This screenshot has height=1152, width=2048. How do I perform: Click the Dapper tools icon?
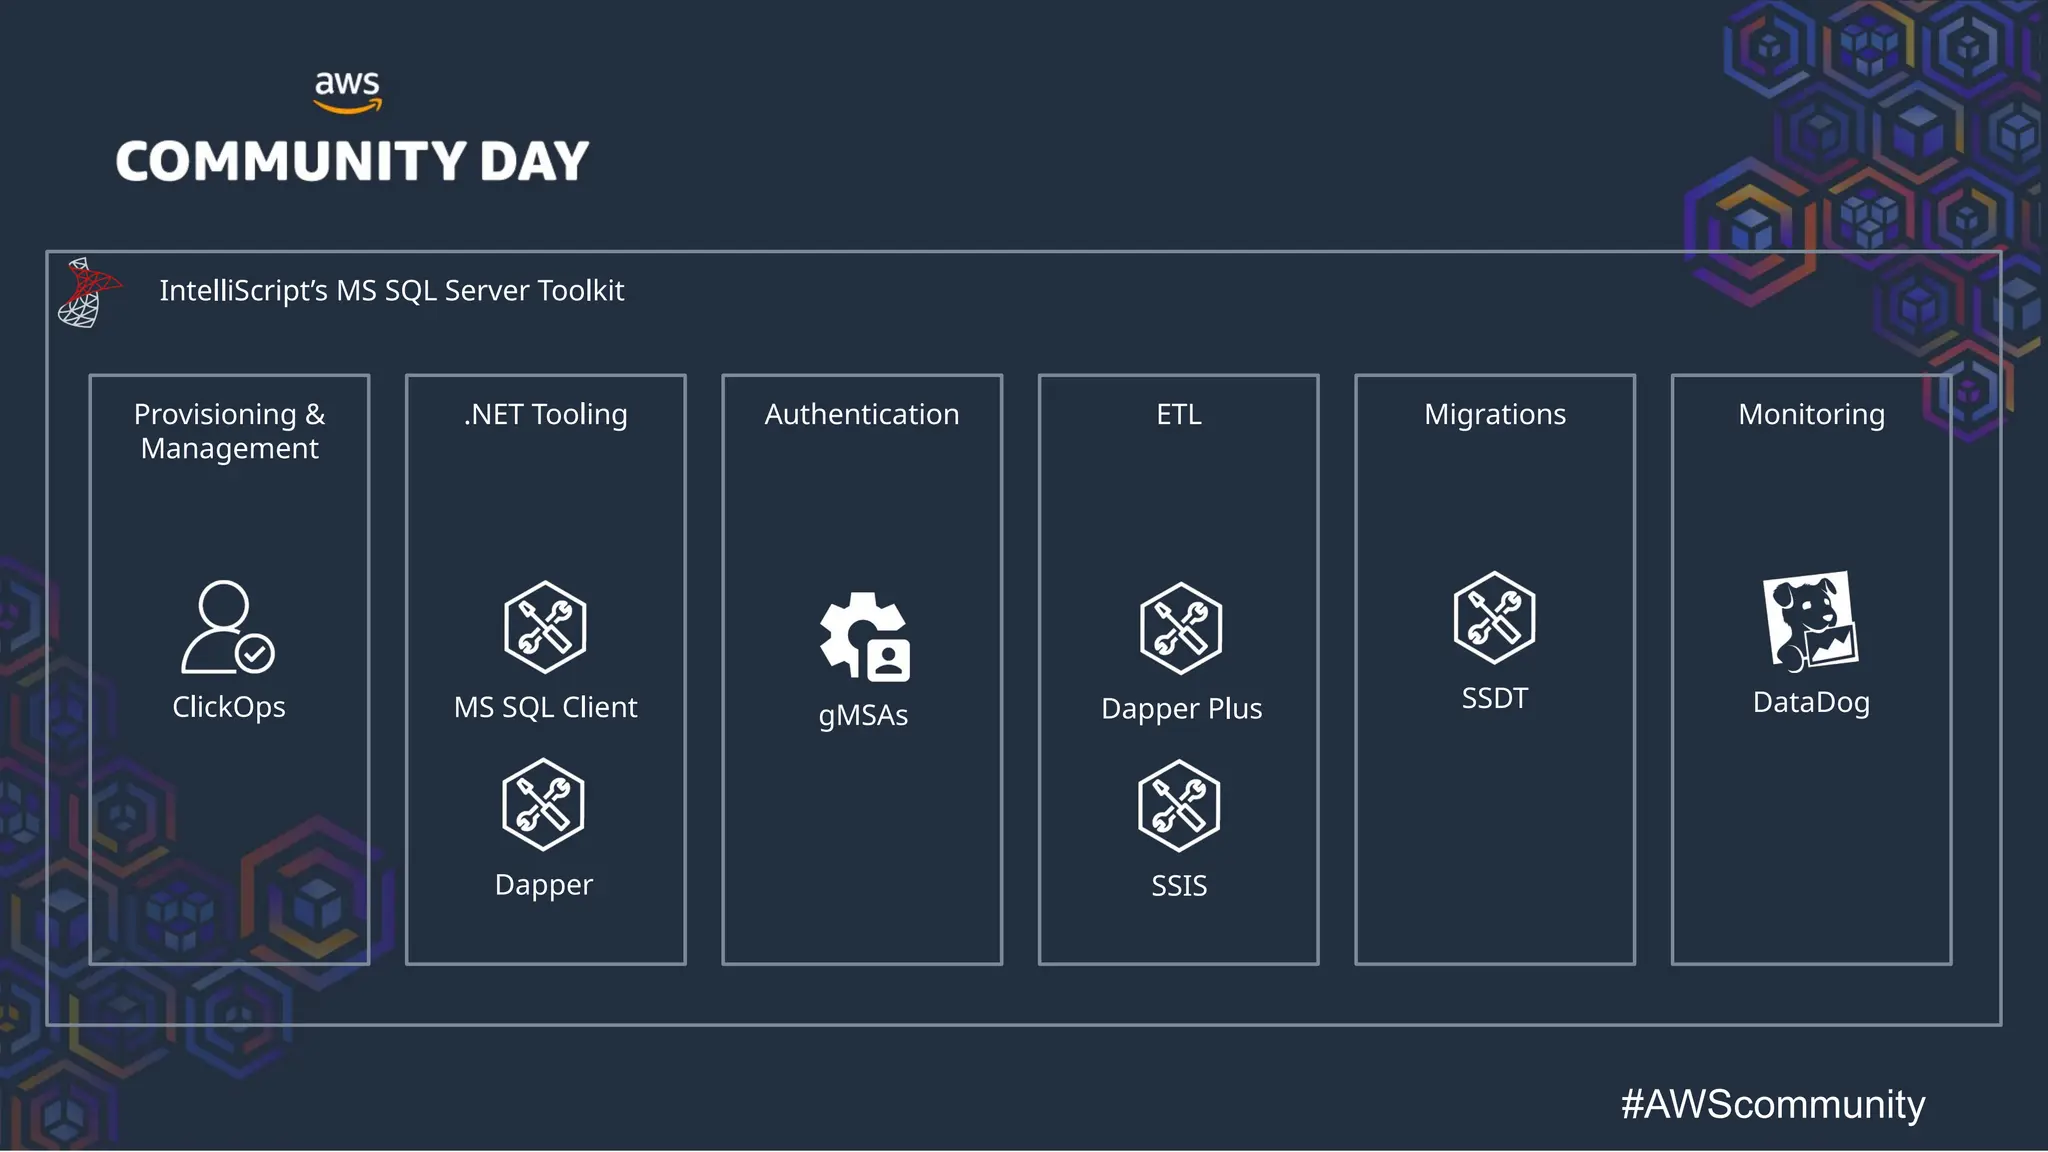click(543, 805)
